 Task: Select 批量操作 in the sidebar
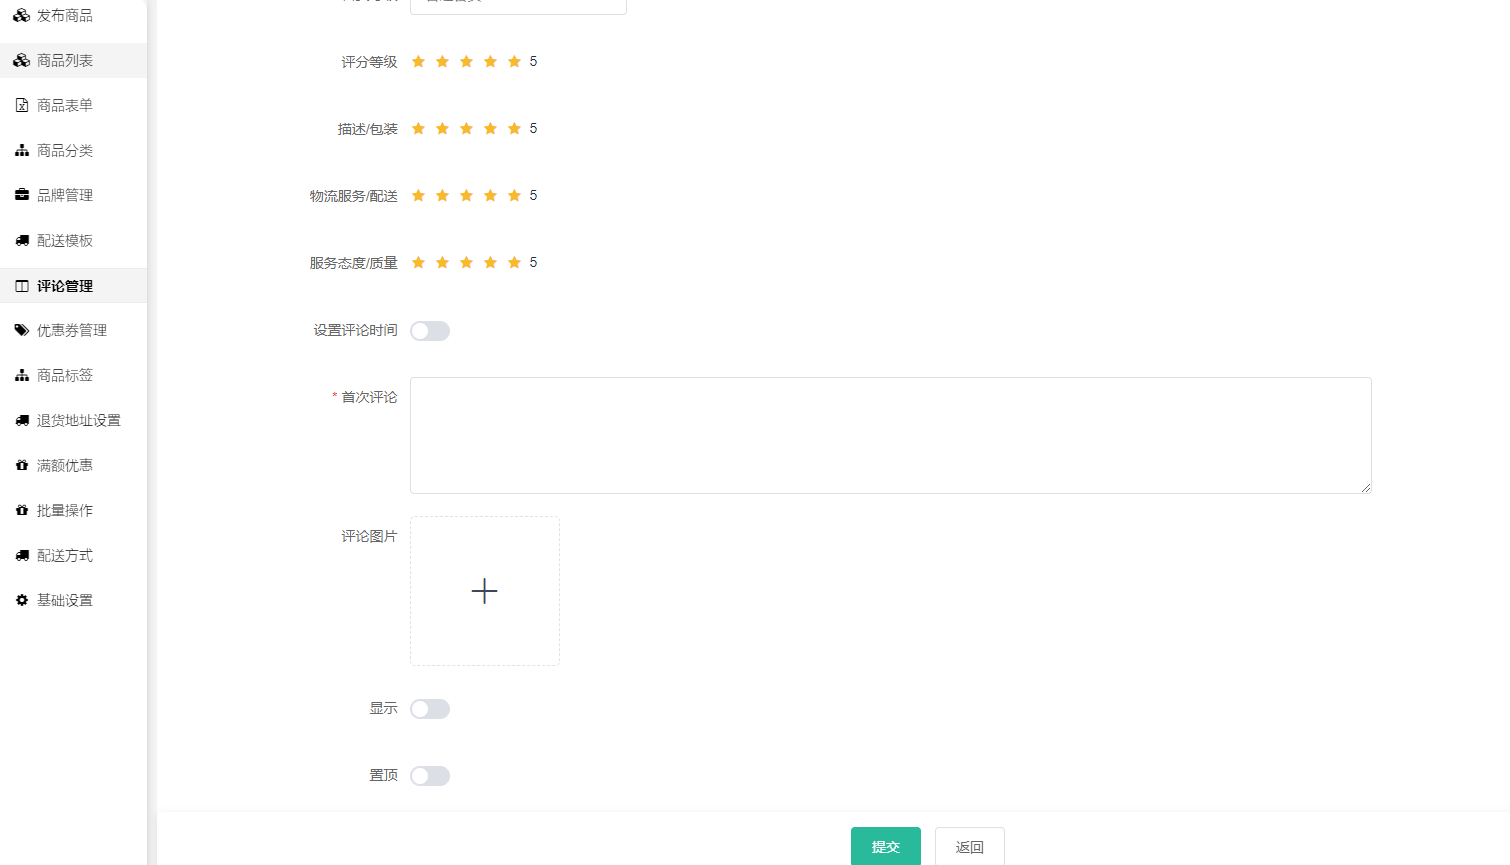tap(65, 510)
